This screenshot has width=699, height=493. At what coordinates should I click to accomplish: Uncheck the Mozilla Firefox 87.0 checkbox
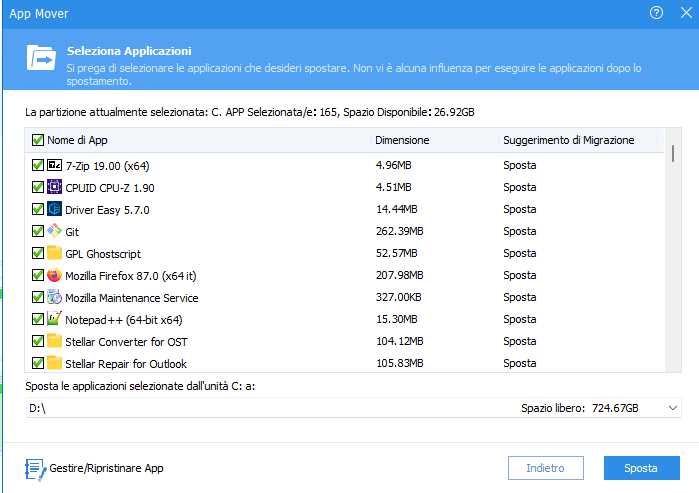(38, 275)
